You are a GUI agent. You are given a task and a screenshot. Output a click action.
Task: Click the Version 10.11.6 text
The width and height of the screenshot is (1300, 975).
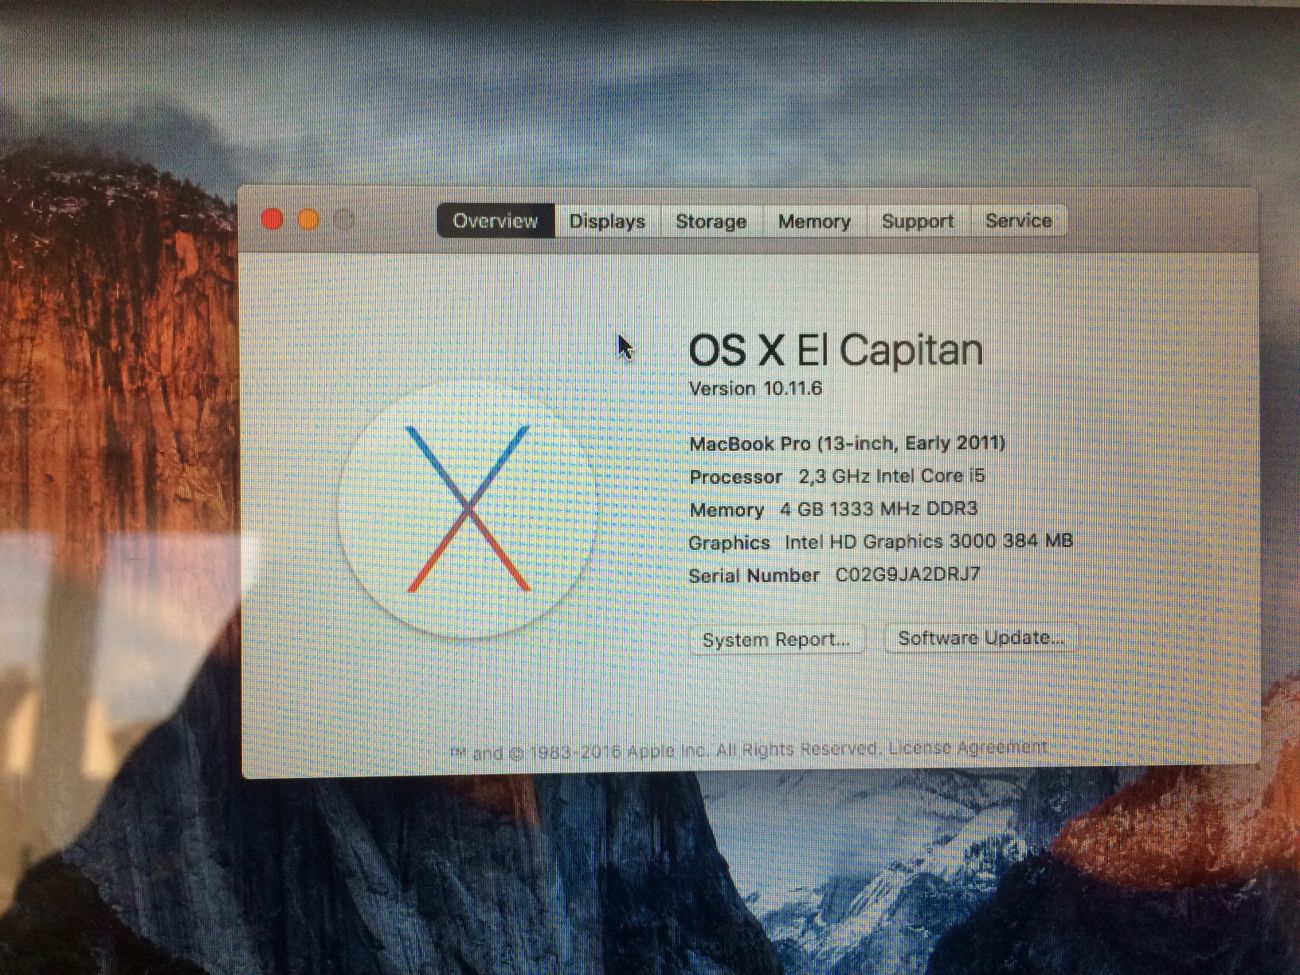click(x=755, y=388)
